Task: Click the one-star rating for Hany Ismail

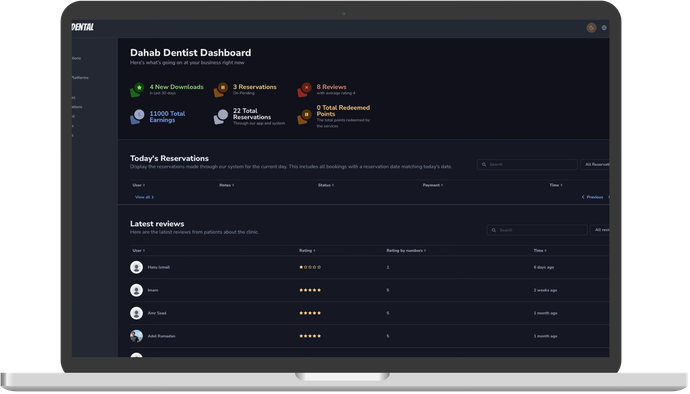Action: 310,267
